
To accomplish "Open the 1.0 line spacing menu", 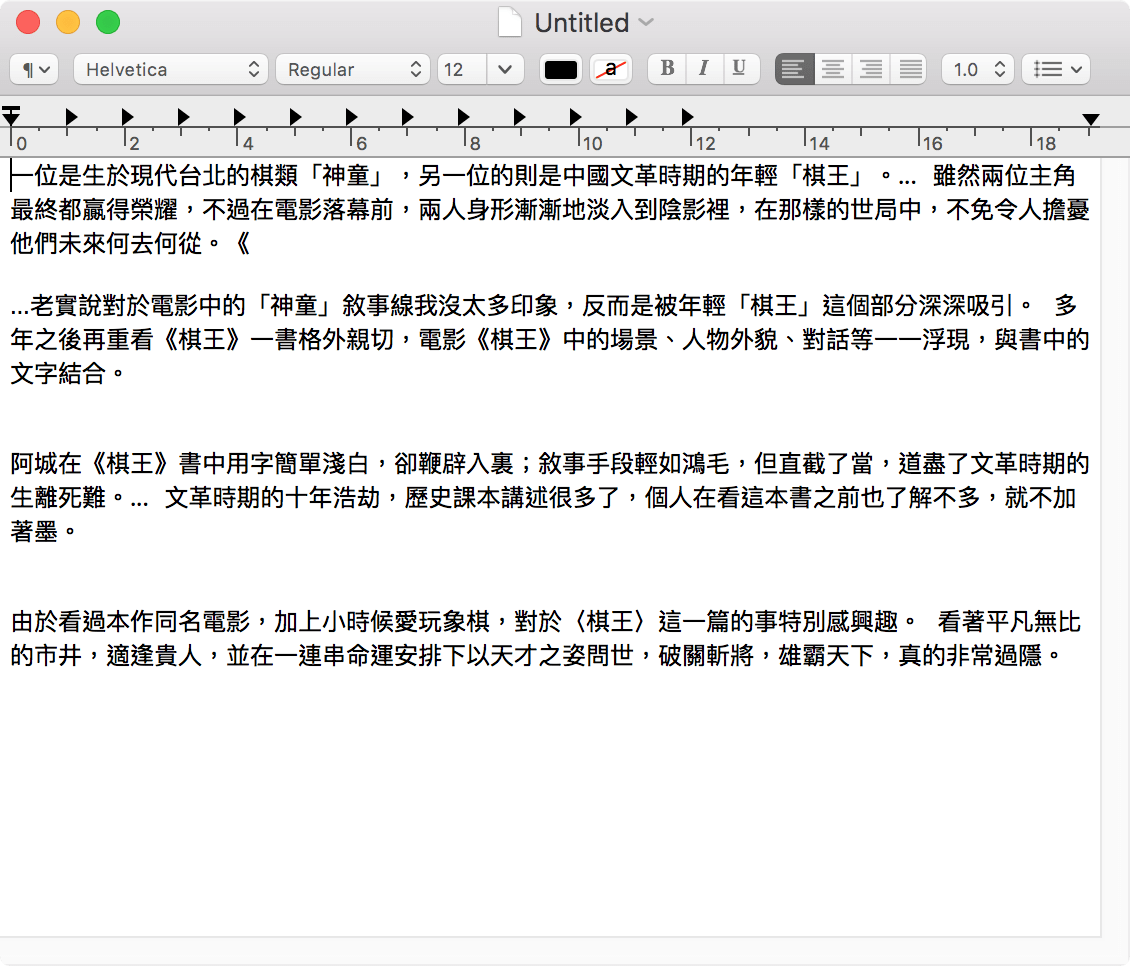I will click(977, 69).
